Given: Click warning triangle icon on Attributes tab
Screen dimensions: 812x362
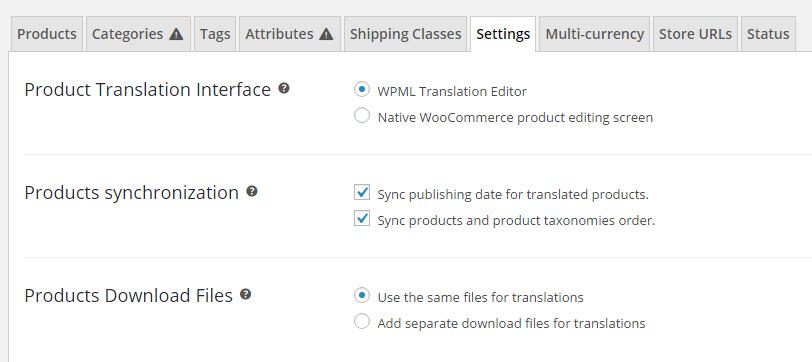Looking at the screenshot, I should [x=326, y=35].
